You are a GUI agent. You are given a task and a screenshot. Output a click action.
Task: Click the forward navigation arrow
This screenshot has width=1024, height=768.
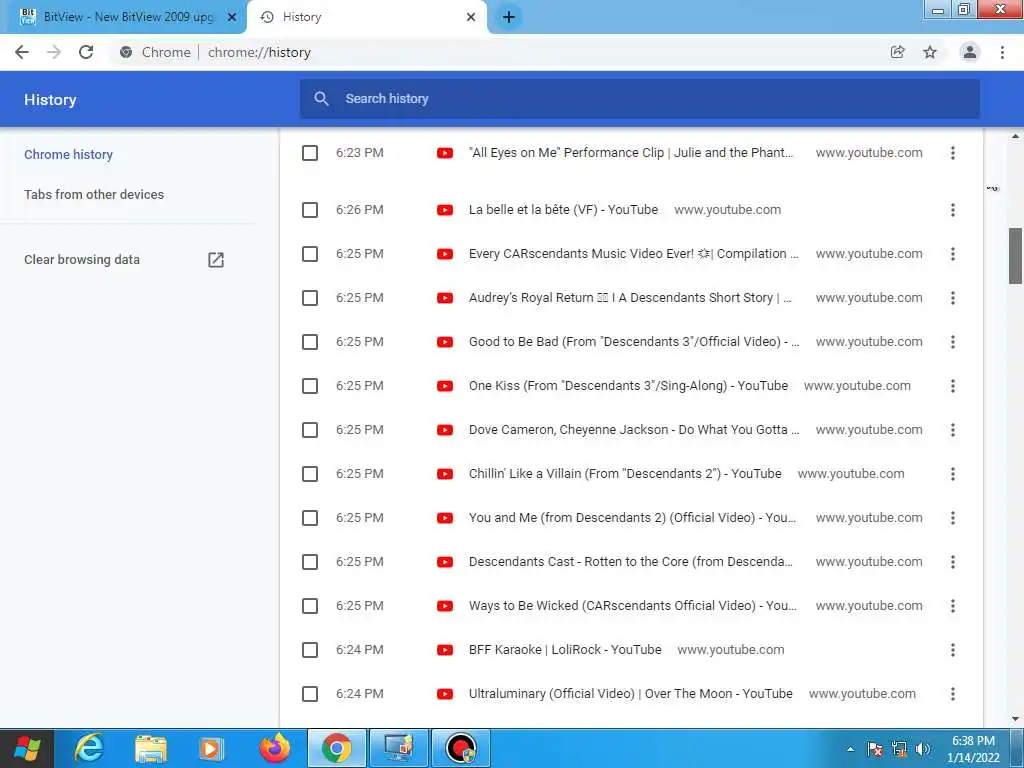[54, 52]
